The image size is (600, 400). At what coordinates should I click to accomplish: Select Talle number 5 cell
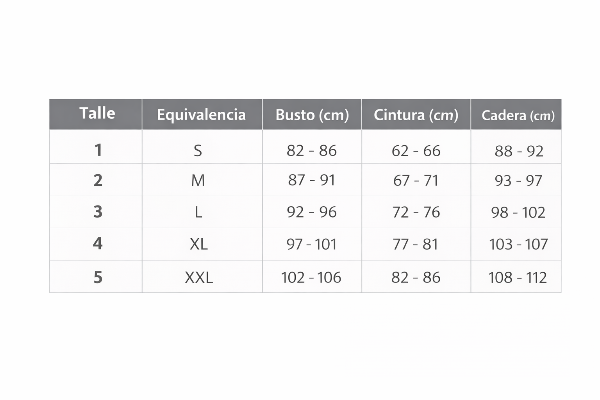[x=98, y=277]
